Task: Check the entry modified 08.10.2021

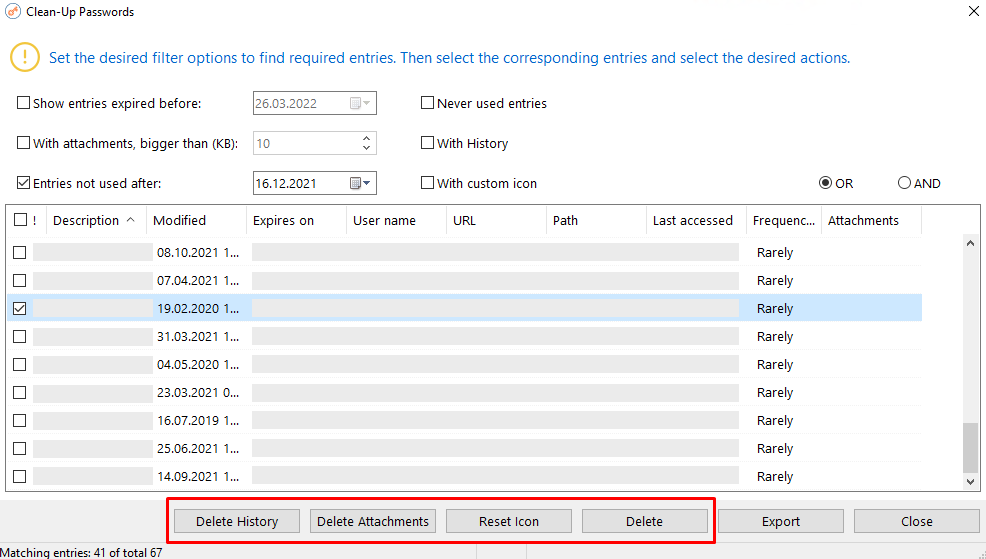Action: point(19,252)
